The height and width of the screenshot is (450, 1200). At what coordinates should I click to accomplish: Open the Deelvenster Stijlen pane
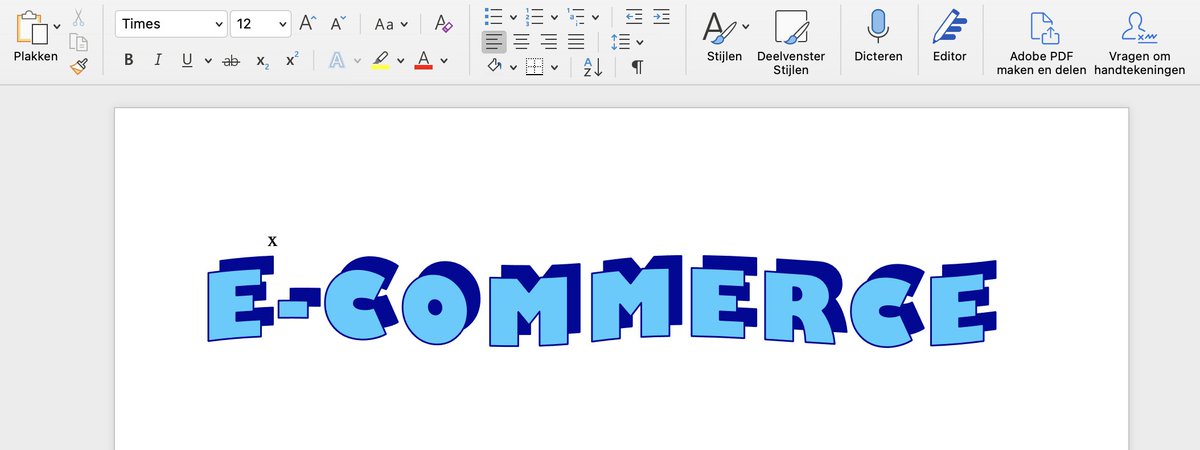(791, 42)
